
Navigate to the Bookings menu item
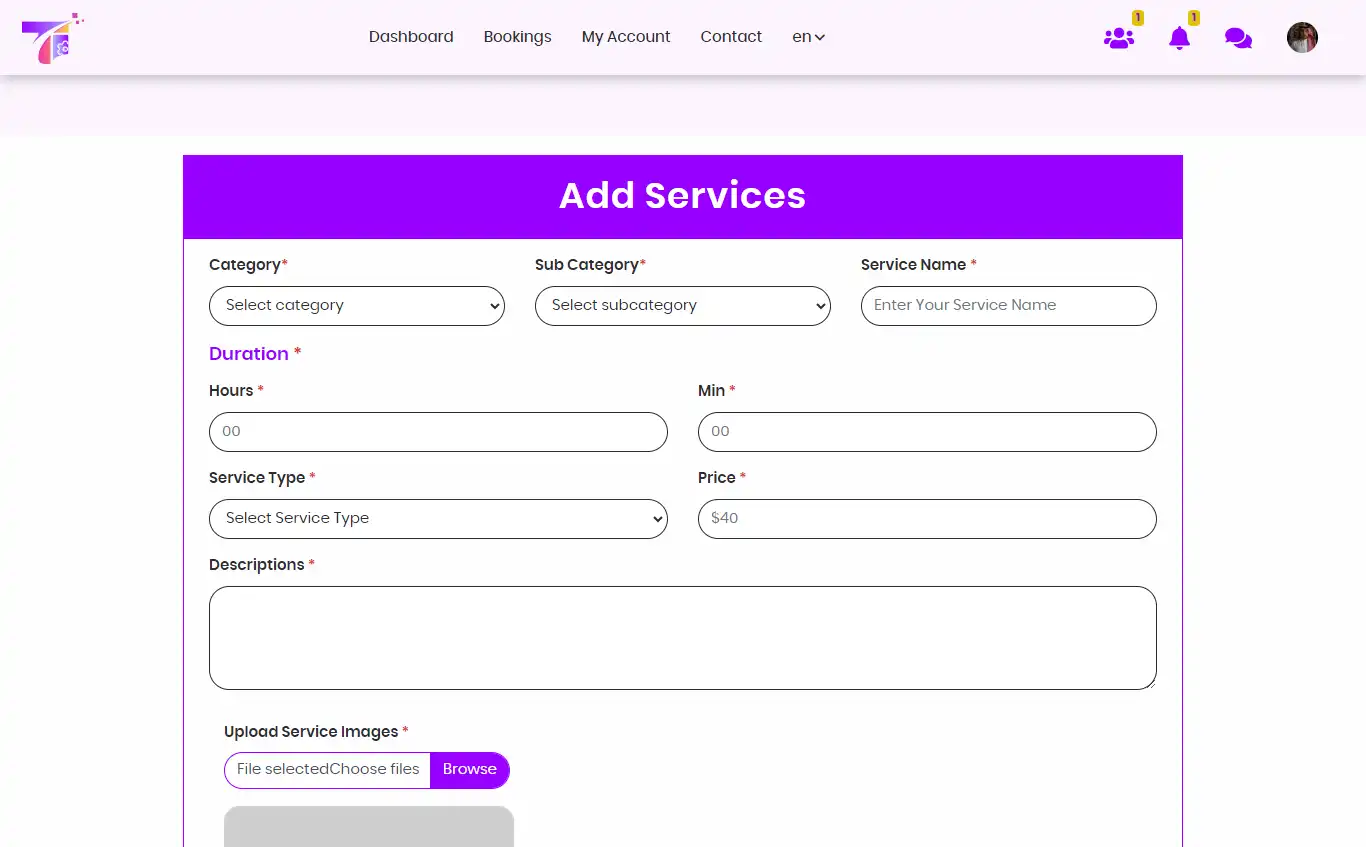point(517,37)
